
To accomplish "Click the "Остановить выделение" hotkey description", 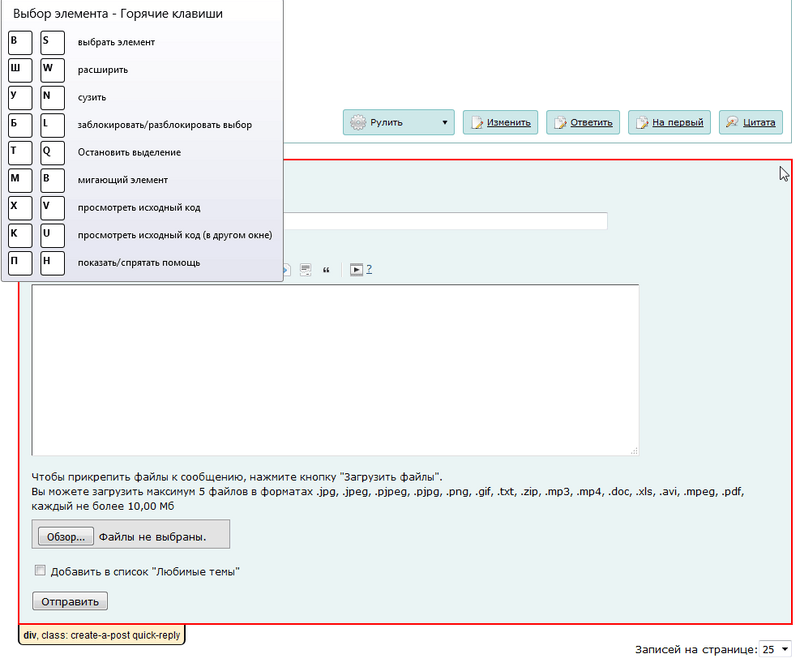I will [129, 152].
